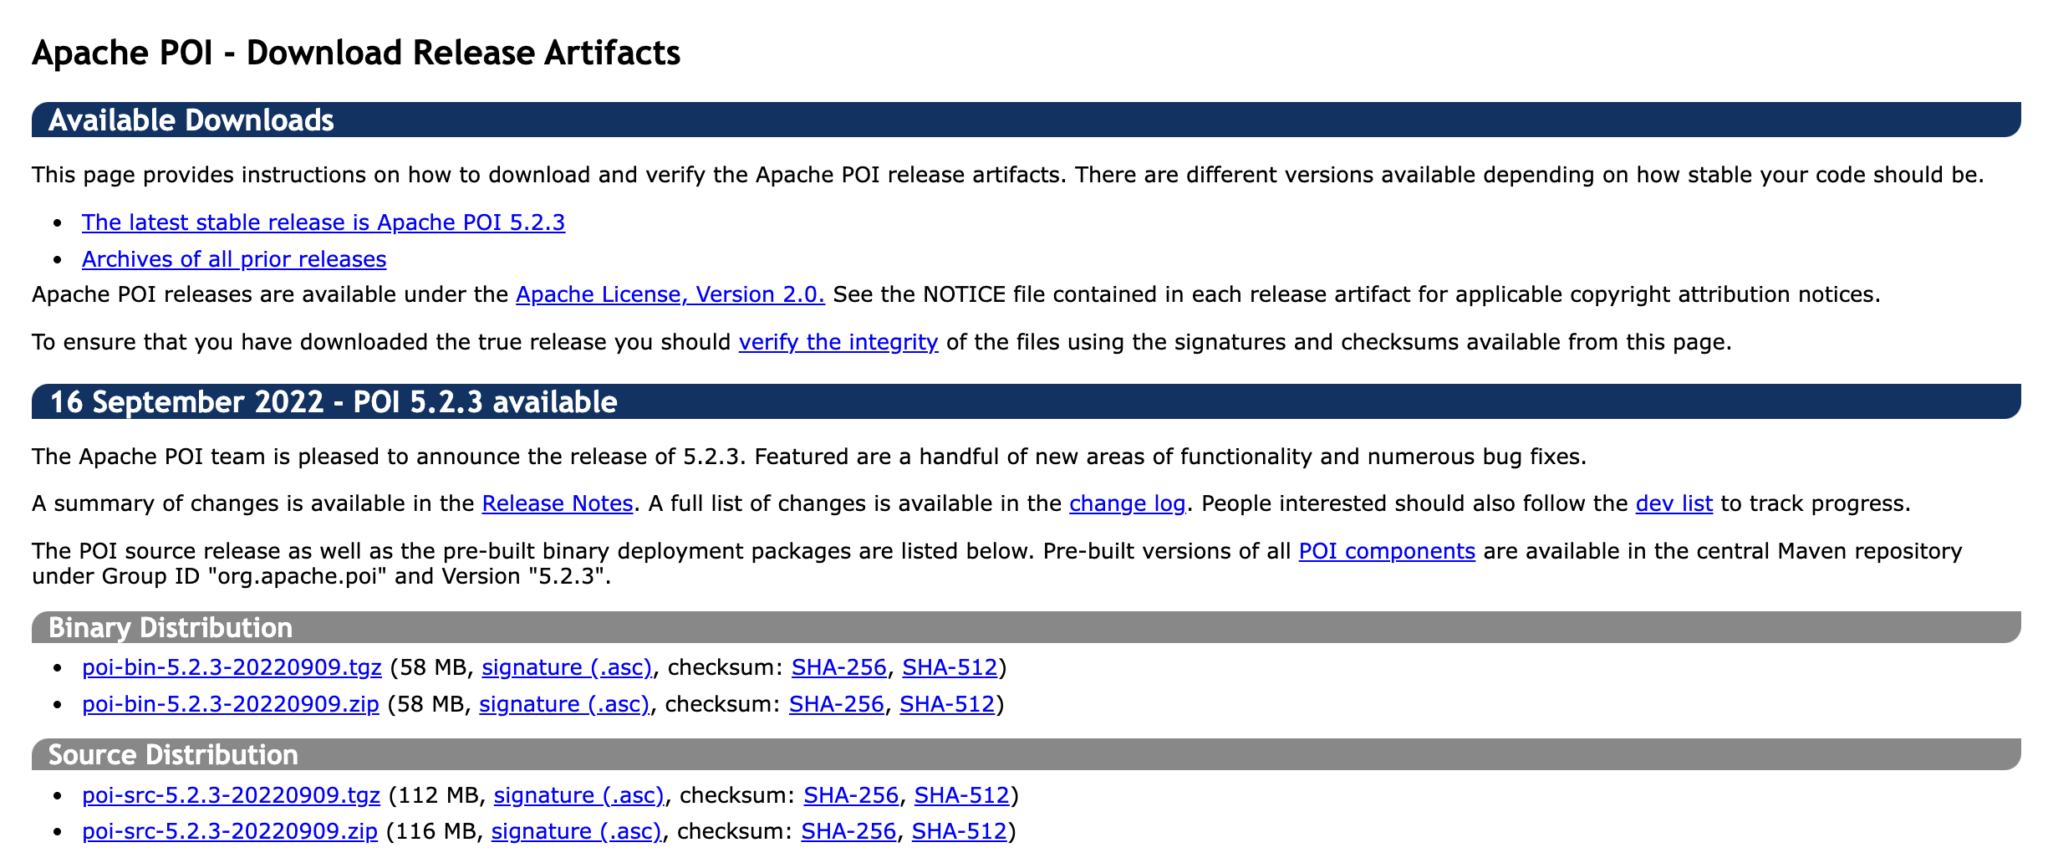Screen dimensions: 2048x868
Task: Open the Apache License, Version 2.0 link
Action: tap(670, 294)
